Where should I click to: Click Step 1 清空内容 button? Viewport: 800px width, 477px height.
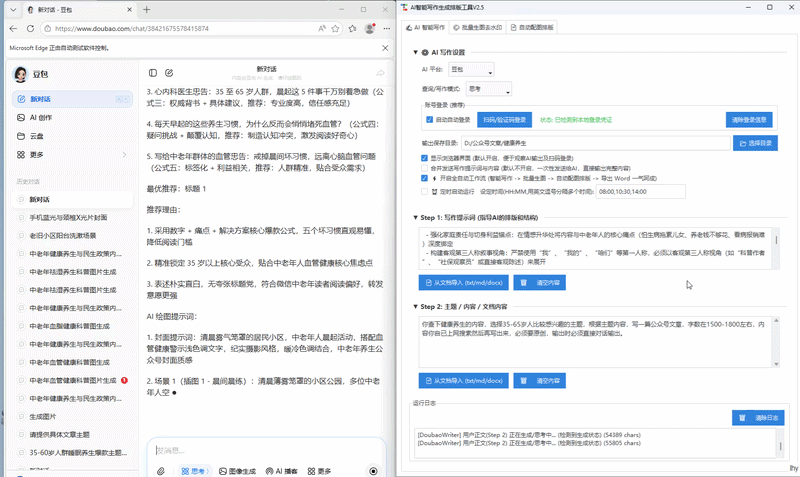(x=540, y=283)
